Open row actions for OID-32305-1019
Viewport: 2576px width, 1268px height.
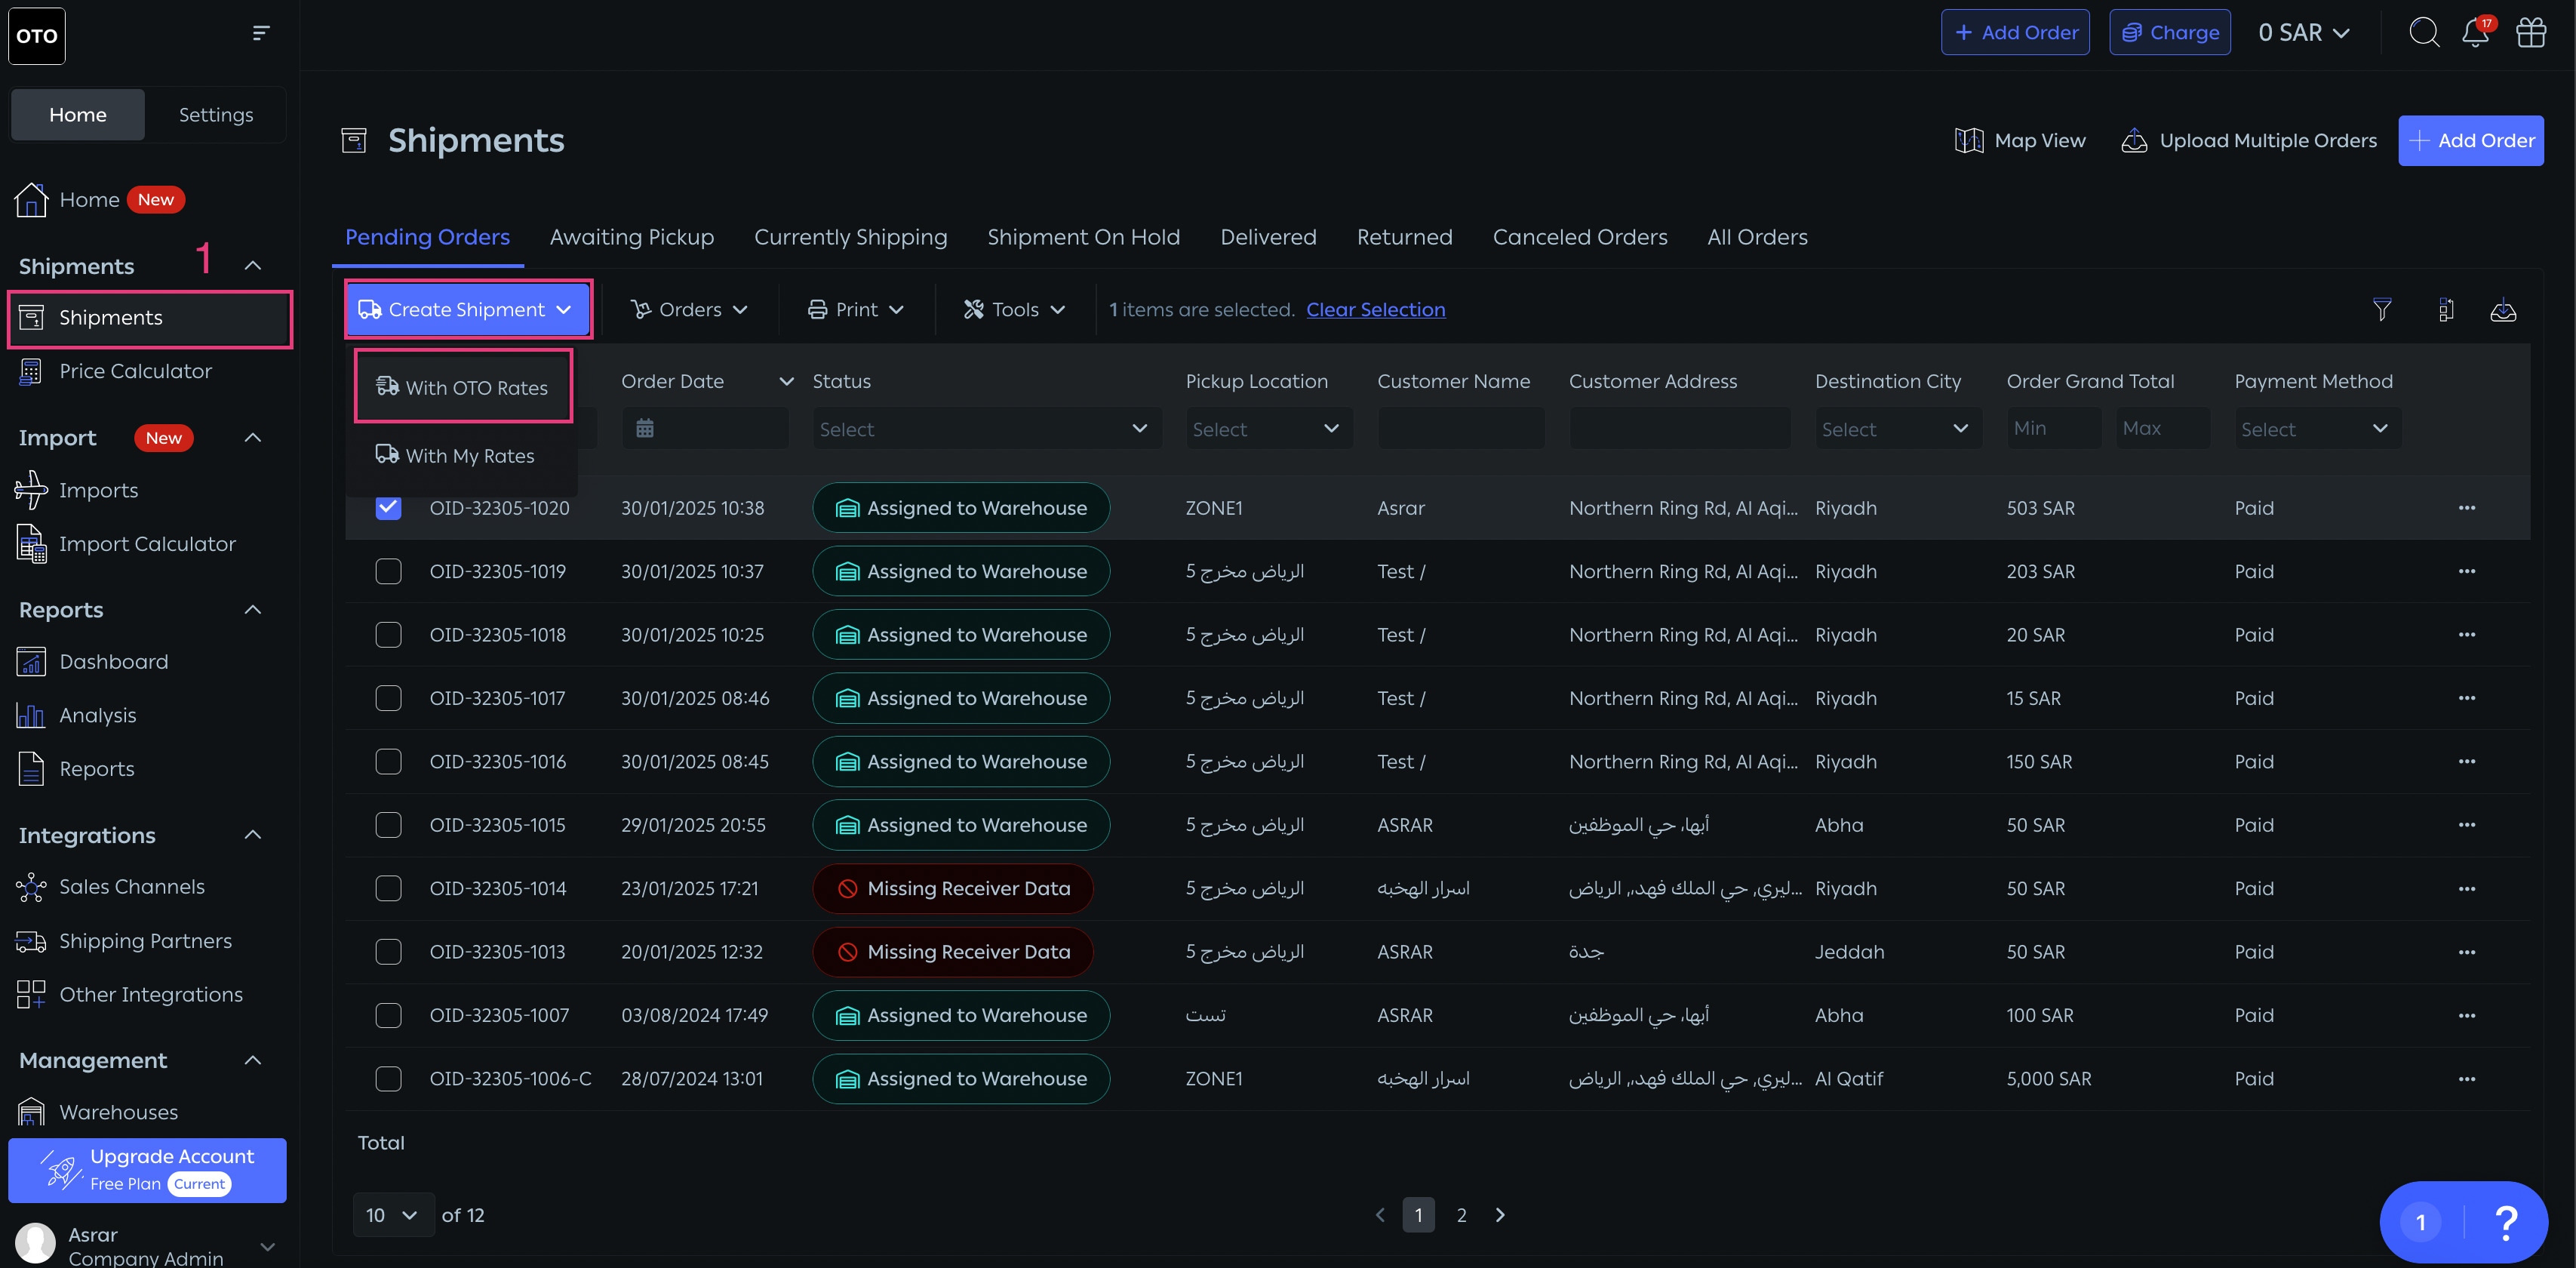tap(2467, 571)
